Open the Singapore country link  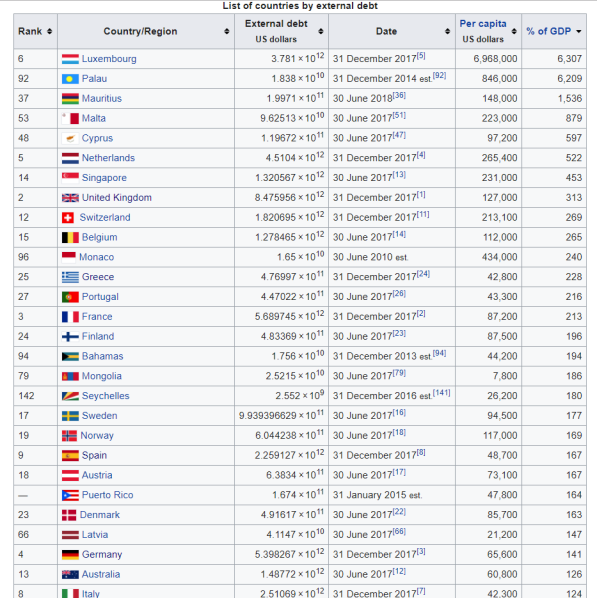coord(104,178)
